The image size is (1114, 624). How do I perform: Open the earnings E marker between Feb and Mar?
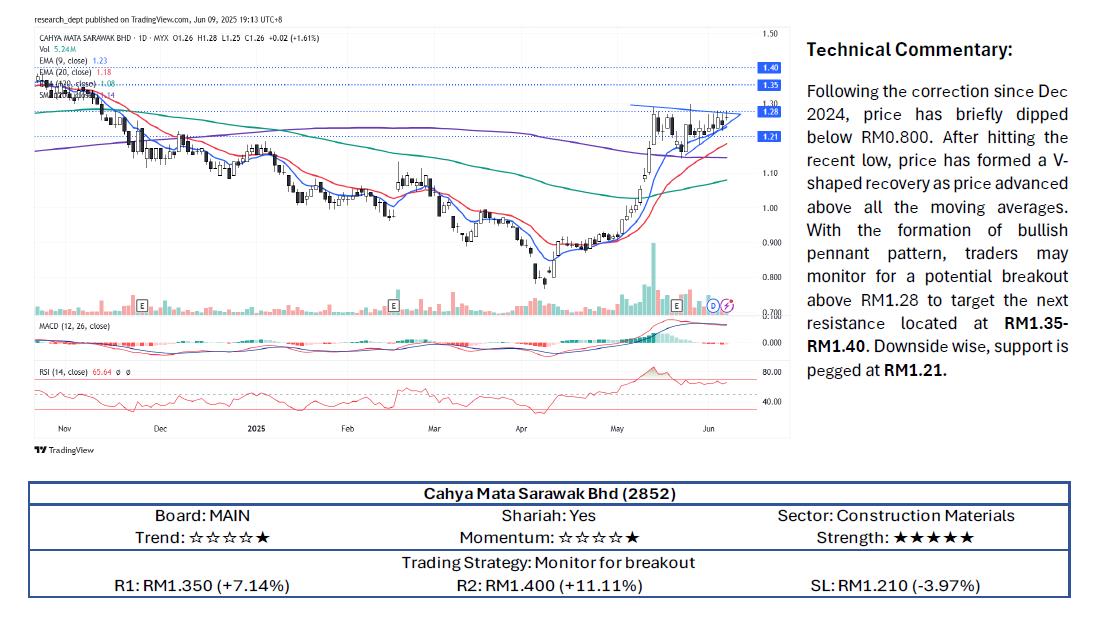click(394, 306)
